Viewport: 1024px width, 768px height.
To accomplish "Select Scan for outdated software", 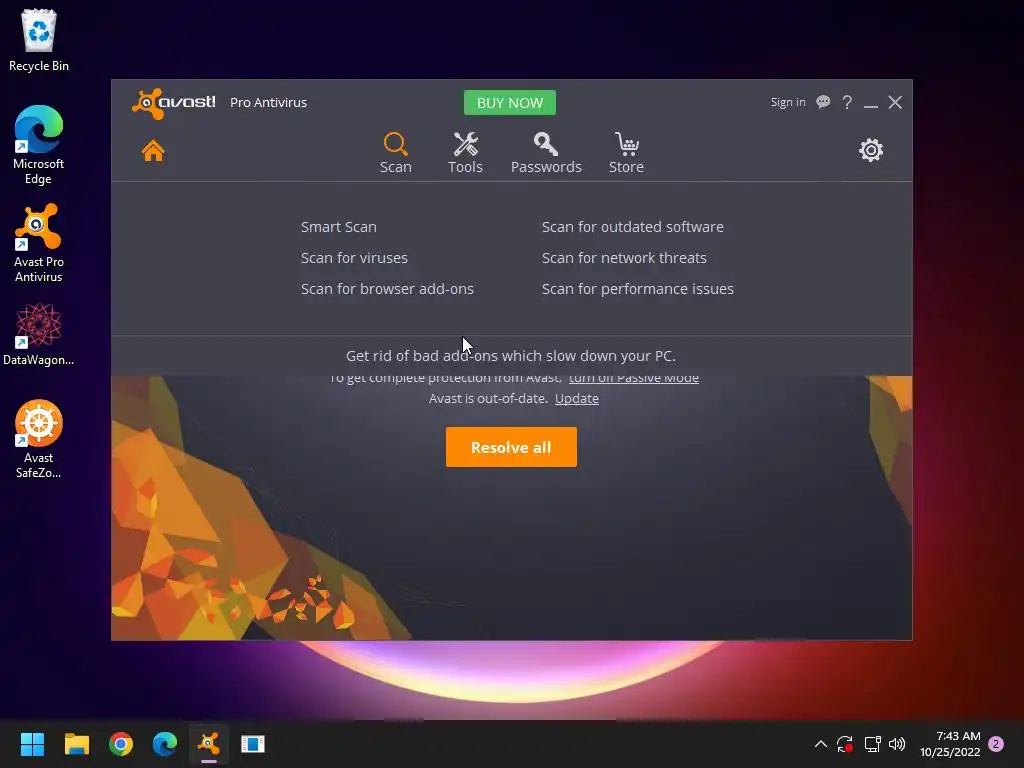I will (632, 227).
